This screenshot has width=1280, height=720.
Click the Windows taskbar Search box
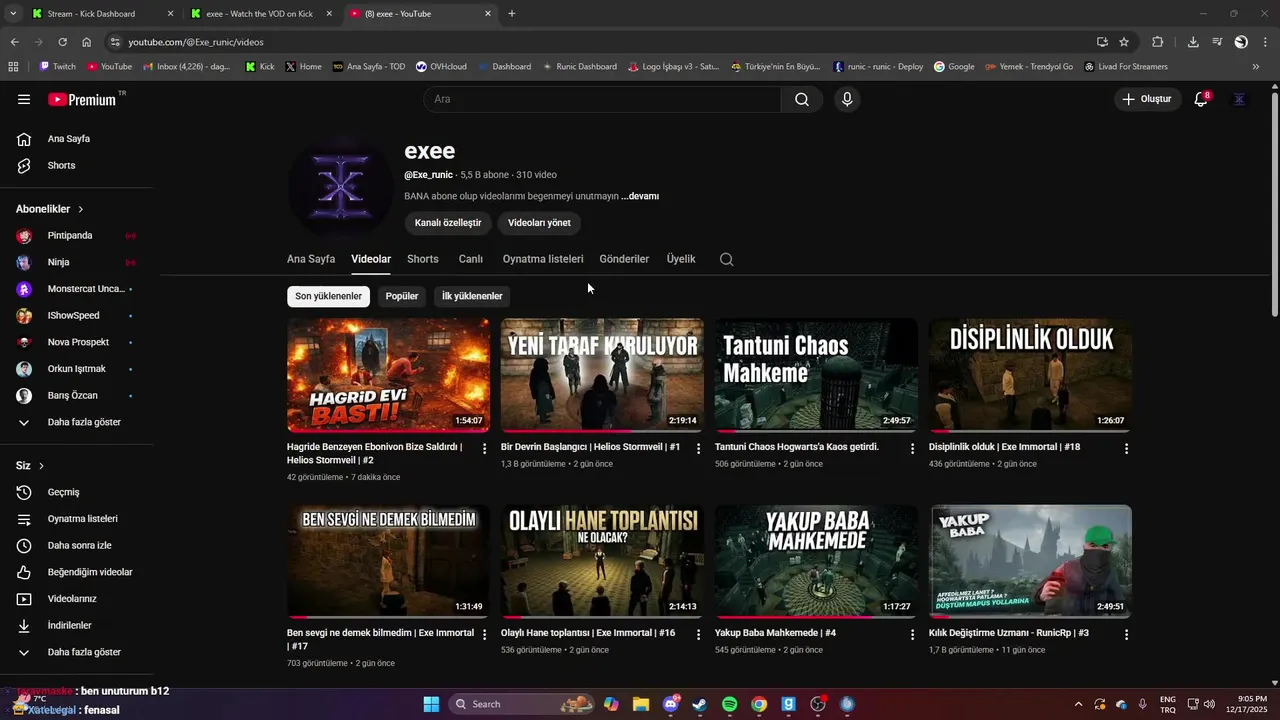(x=519, y=704)
